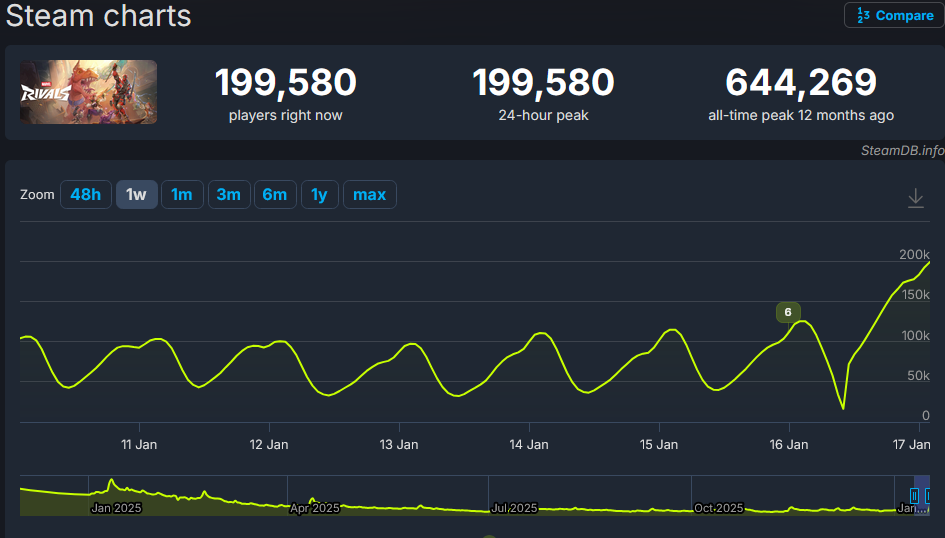
Task: Click the 11 Jan axis label
Action: [x=139, y=445]
